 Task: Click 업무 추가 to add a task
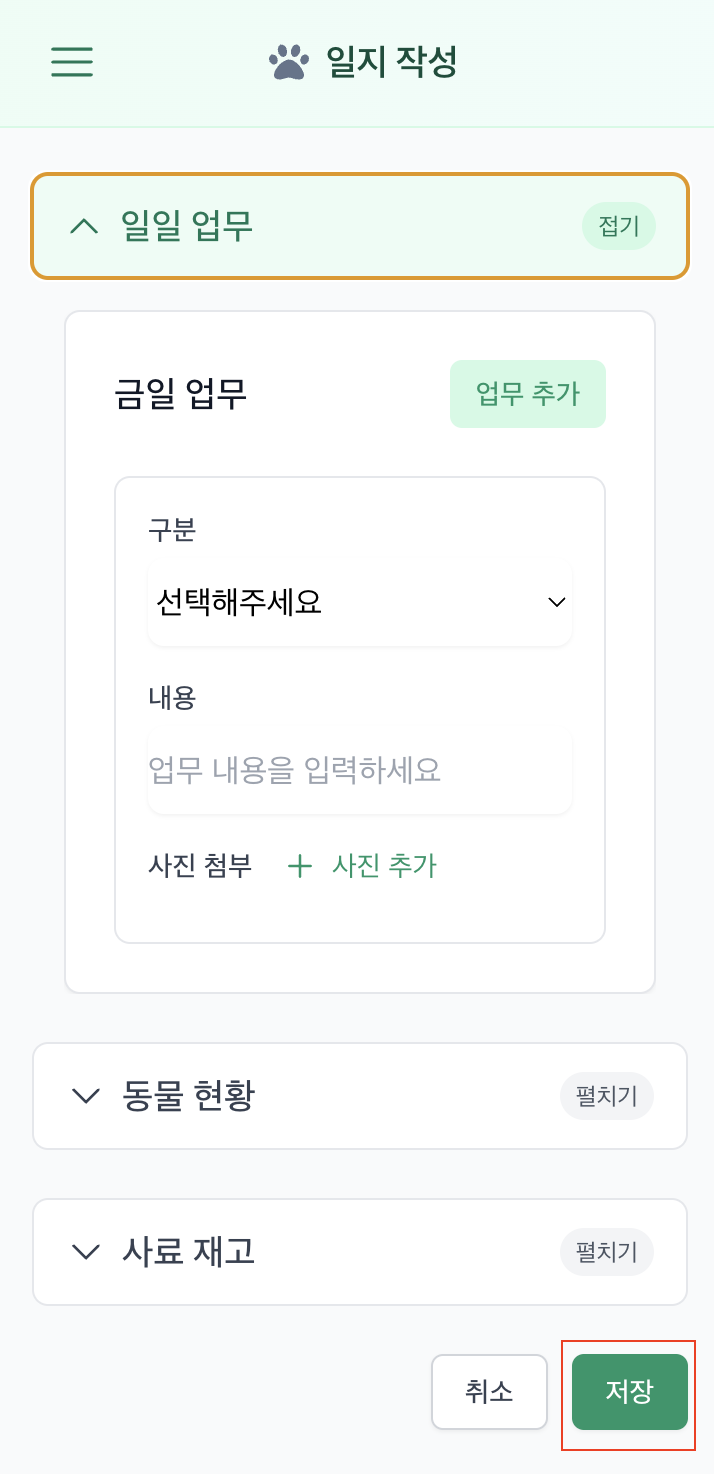point(527,394)
